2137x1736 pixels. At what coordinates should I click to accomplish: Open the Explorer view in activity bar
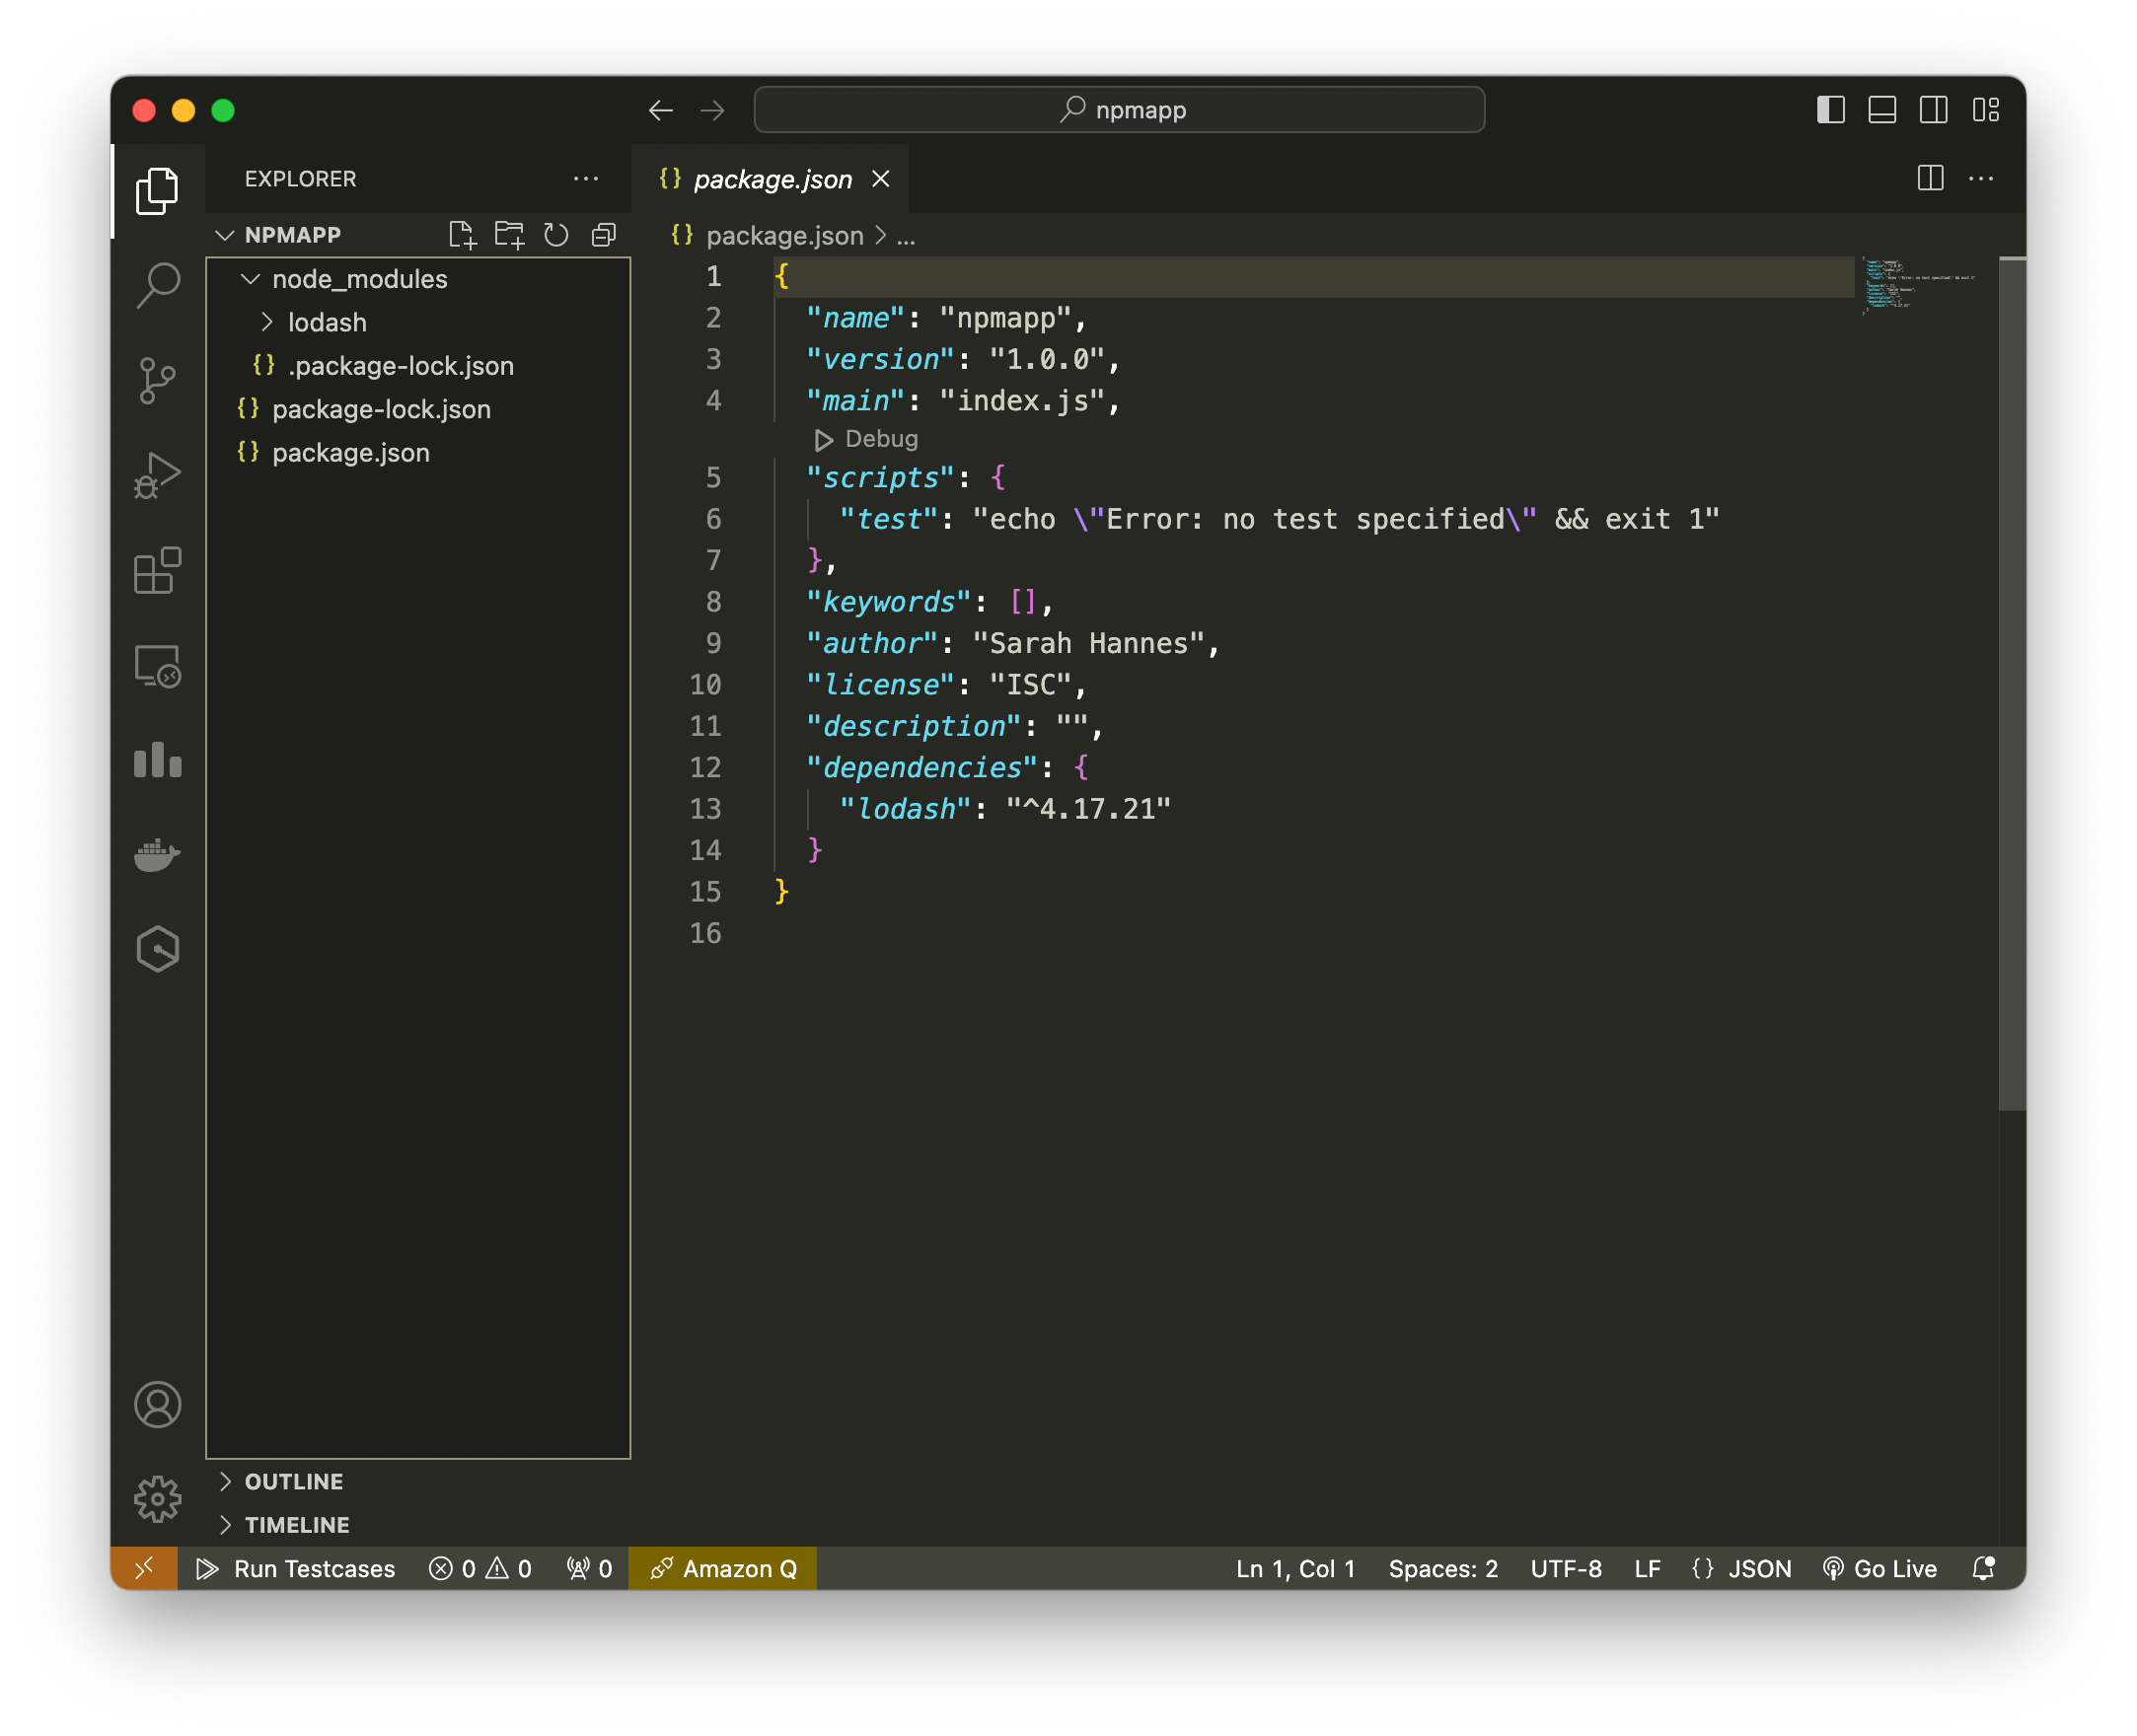click(x=157, y=191)
